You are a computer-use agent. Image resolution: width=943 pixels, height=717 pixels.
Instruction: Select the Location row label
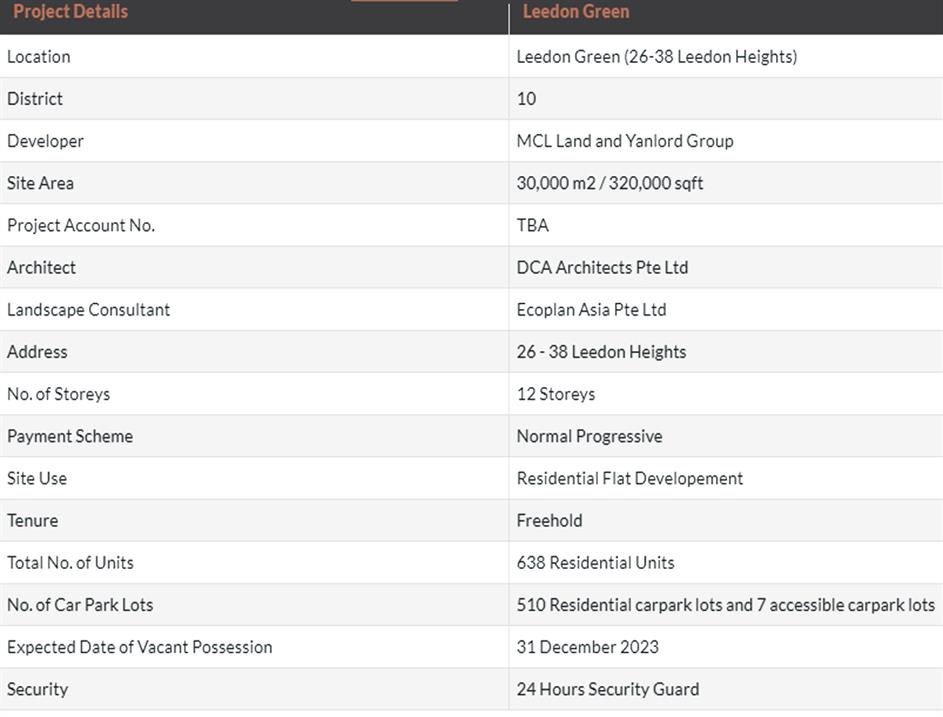[x=39, y=57]
